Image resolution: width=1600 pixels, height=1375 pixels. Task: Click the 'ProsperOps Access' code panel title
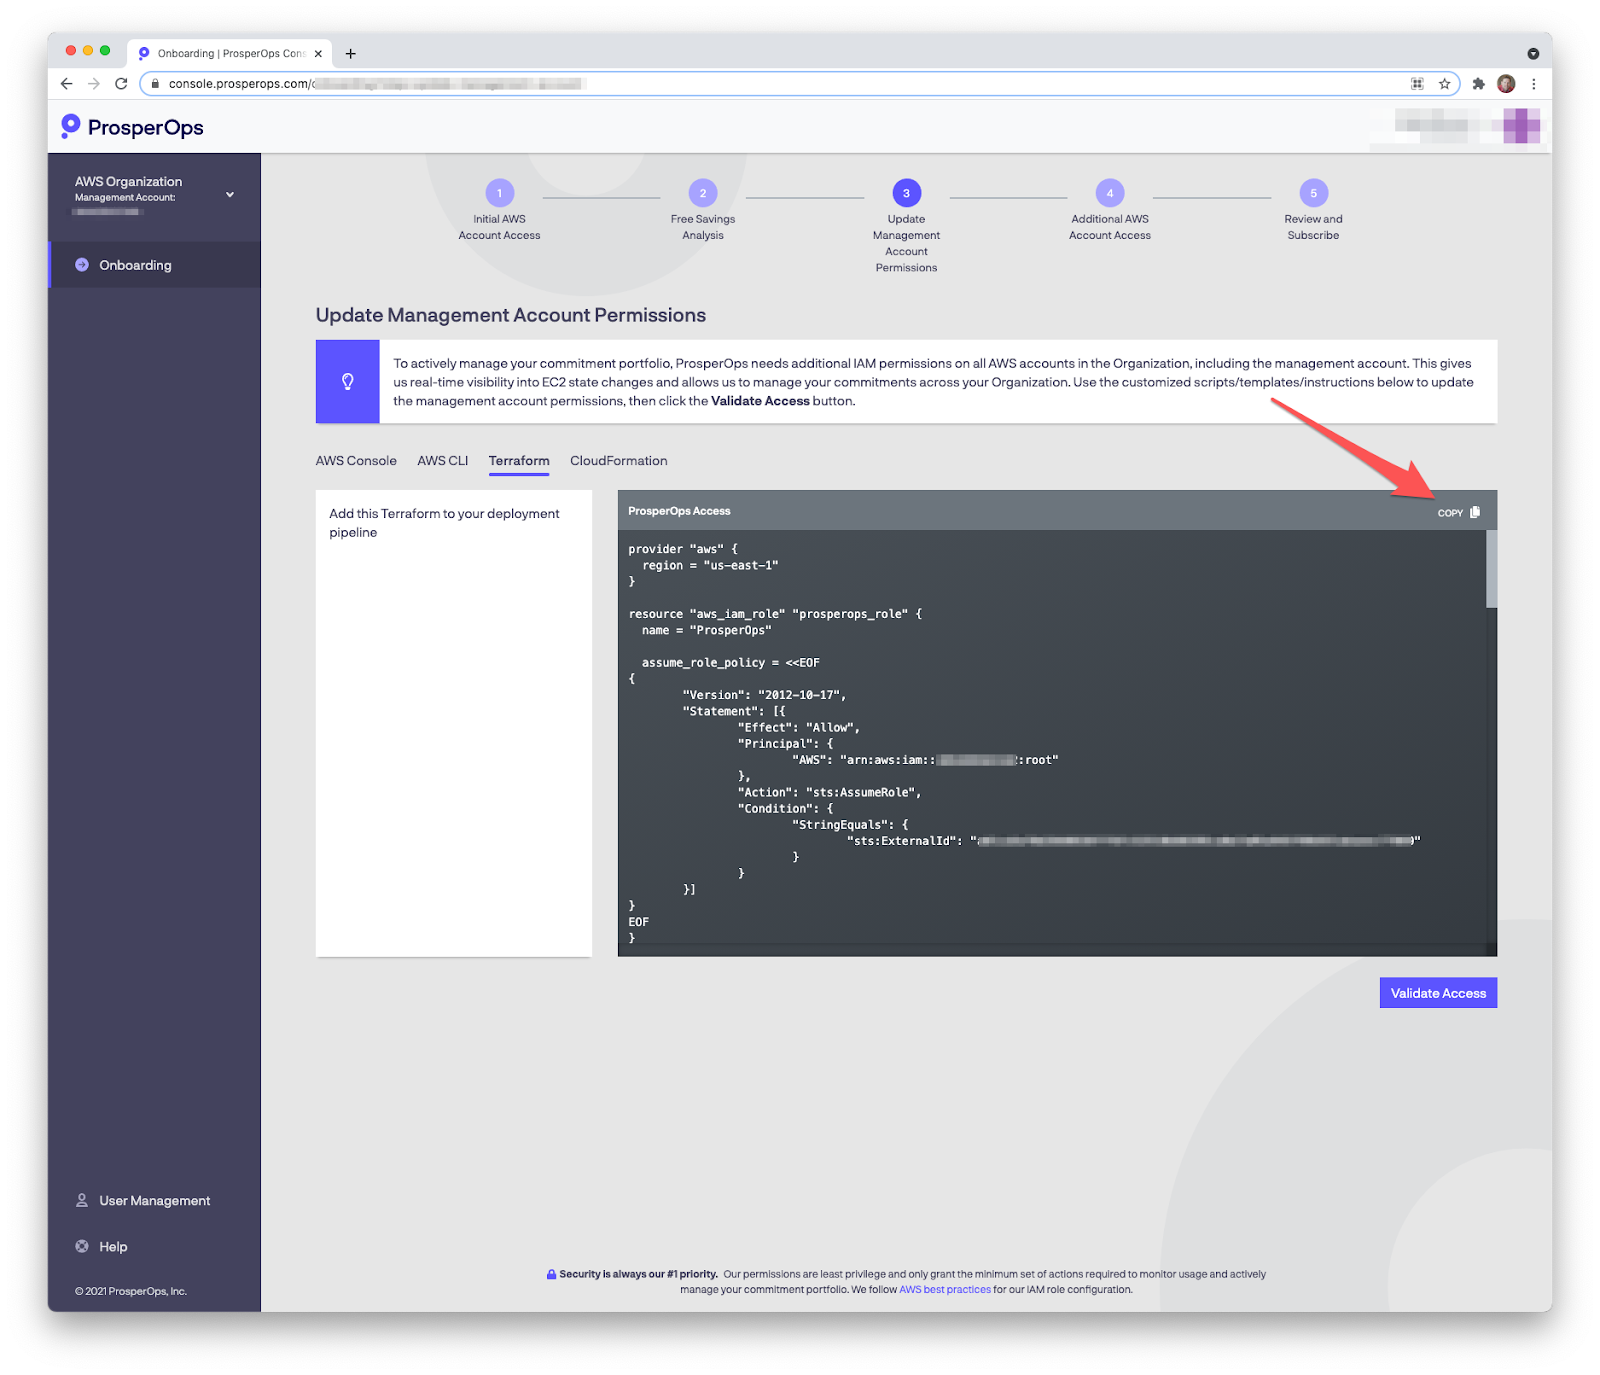[679, 511]
